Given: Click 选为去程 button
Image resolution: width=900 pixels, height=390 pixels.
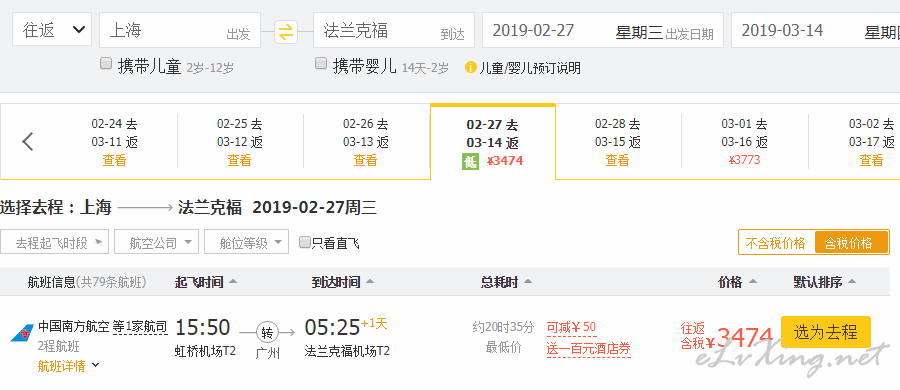Looking at the screenshot, I should (826, 332).
